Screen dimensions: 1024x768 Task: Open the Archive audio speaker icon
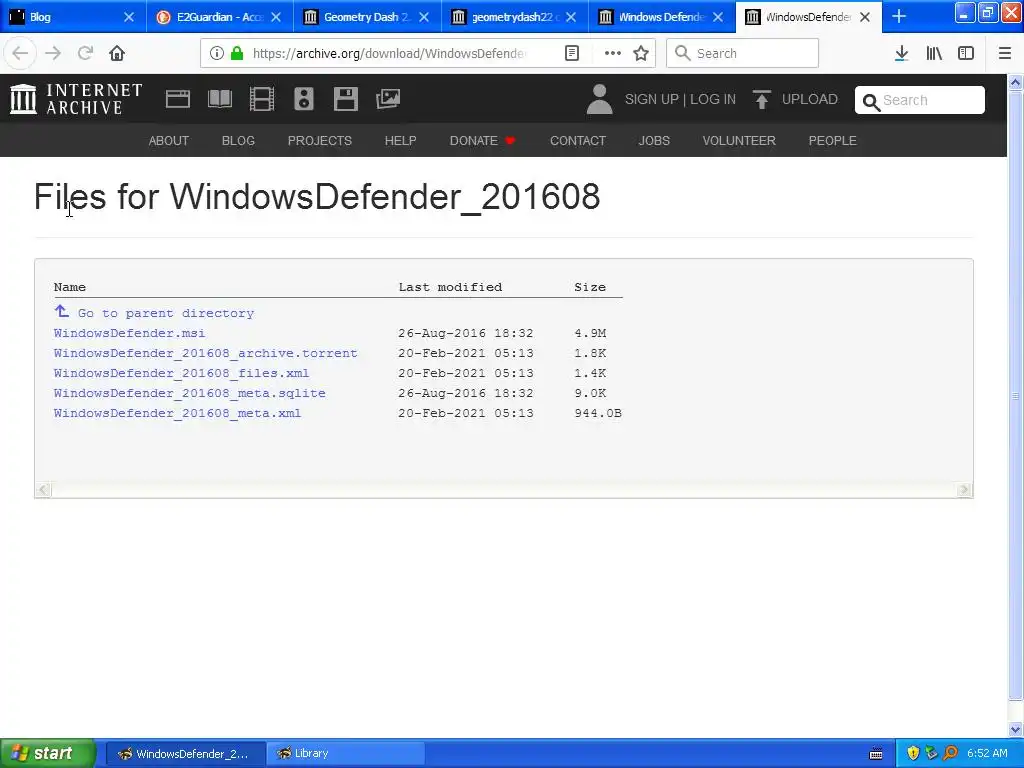pyautogui.click(x=304, y=99)
